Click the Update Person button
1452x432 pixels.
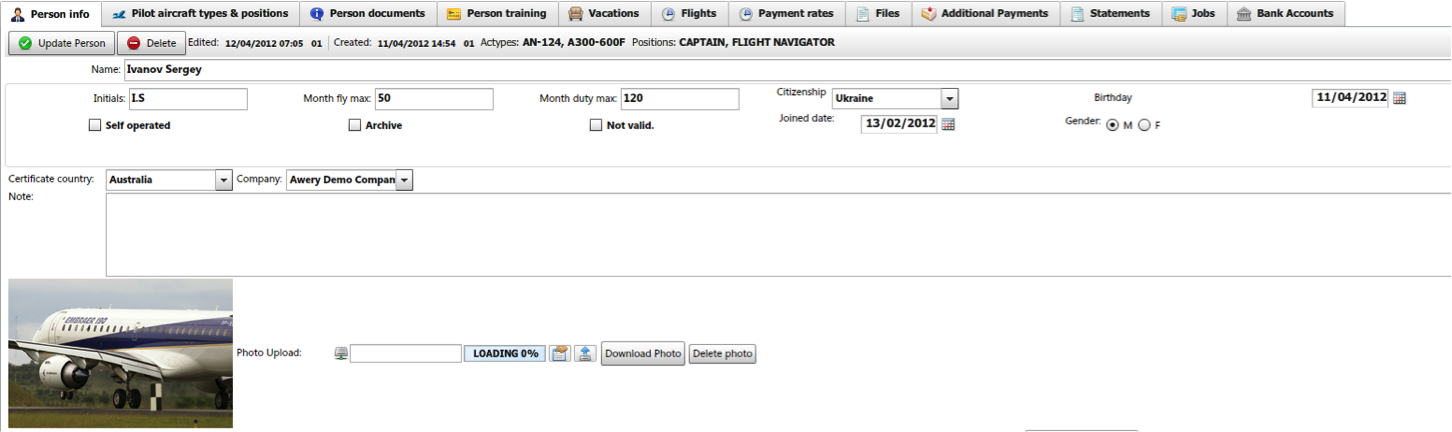(62, 43)
